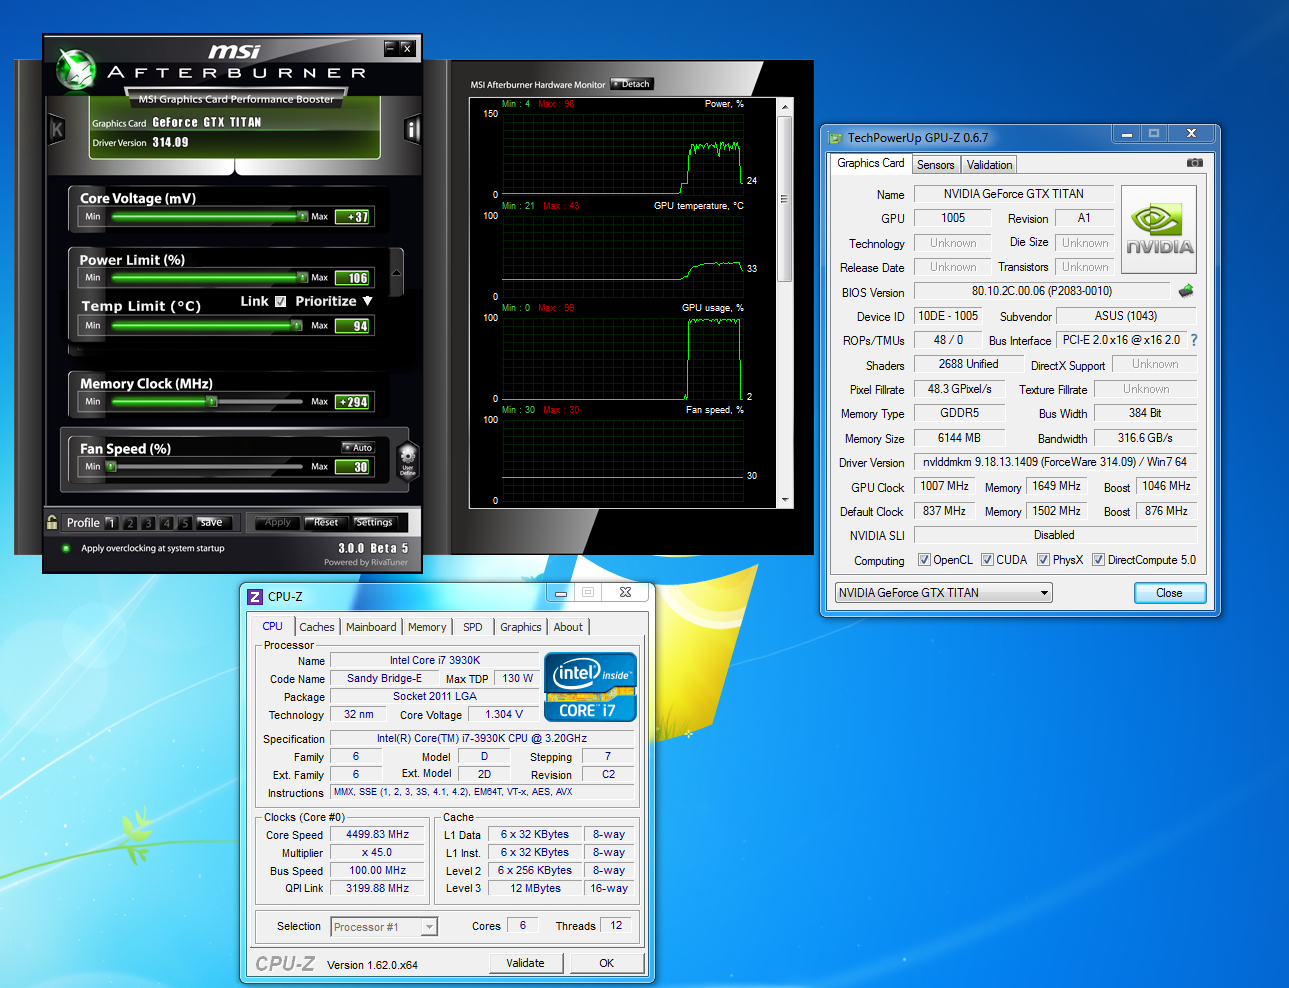The image size is (1289, 988).
Task: Open the About tab in CPU-Z
Action: [x=568, y=627]
